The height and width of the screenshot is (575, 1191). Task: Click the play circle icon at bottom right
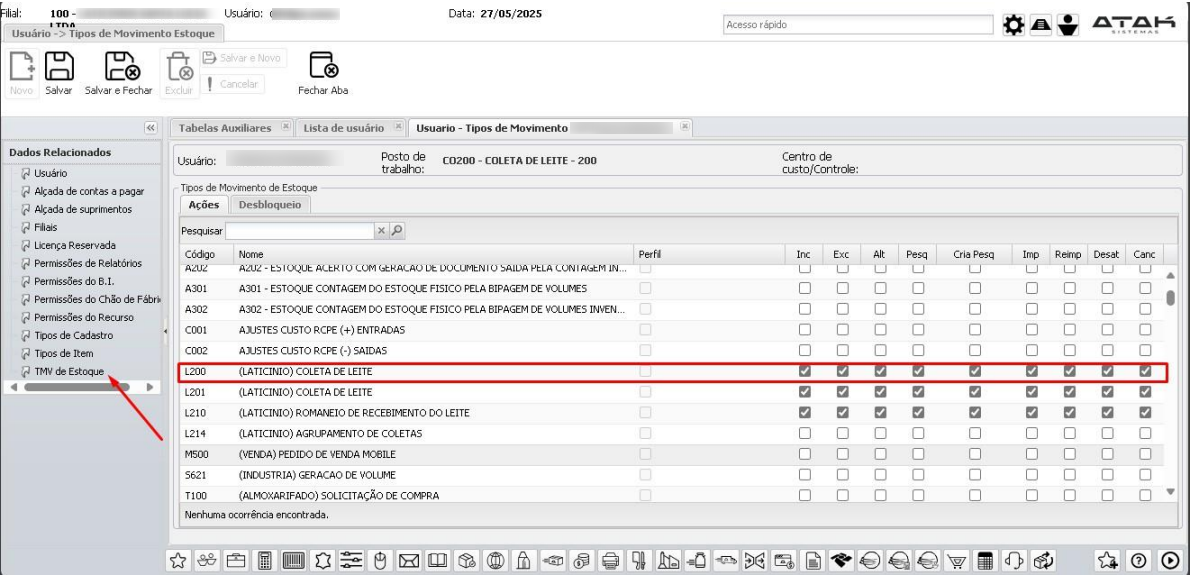1169,561
